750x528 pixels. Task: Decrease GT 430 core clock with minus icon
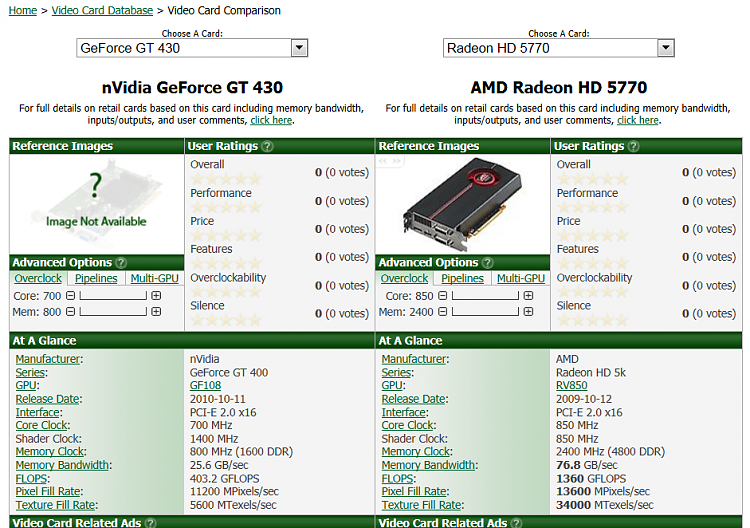coord(70,296)
